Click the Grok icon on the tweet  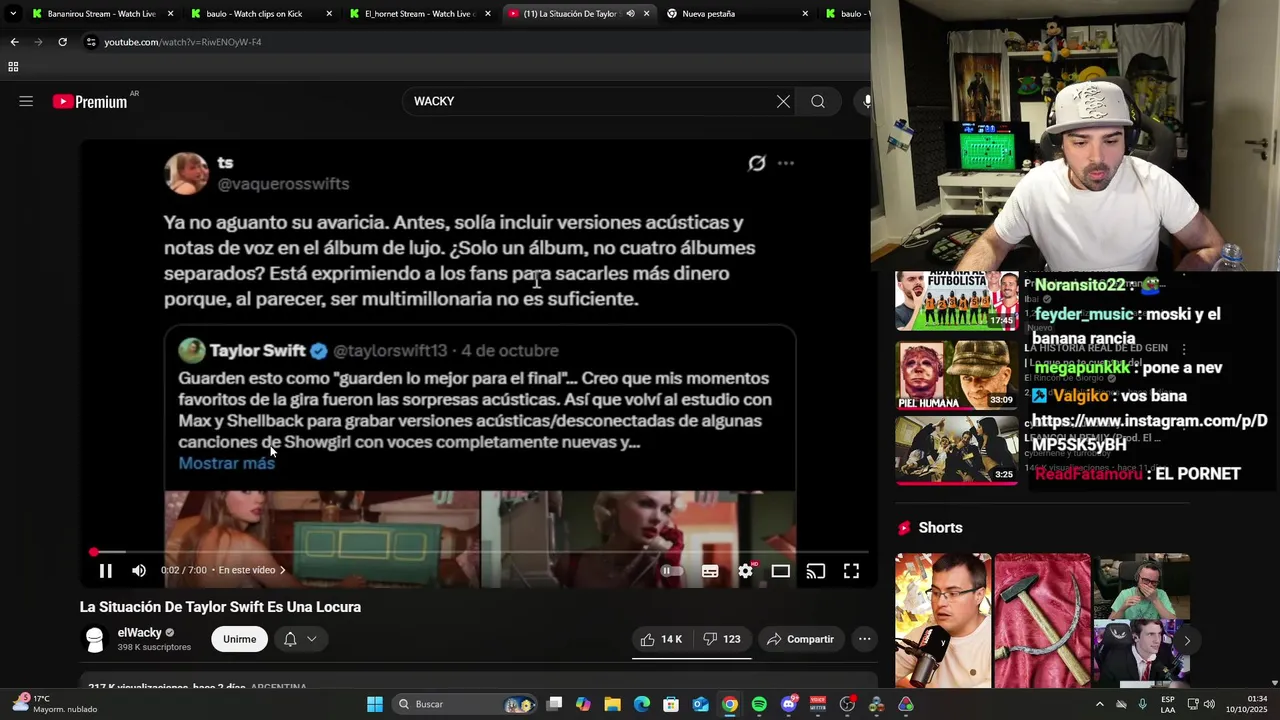point(757,163)
